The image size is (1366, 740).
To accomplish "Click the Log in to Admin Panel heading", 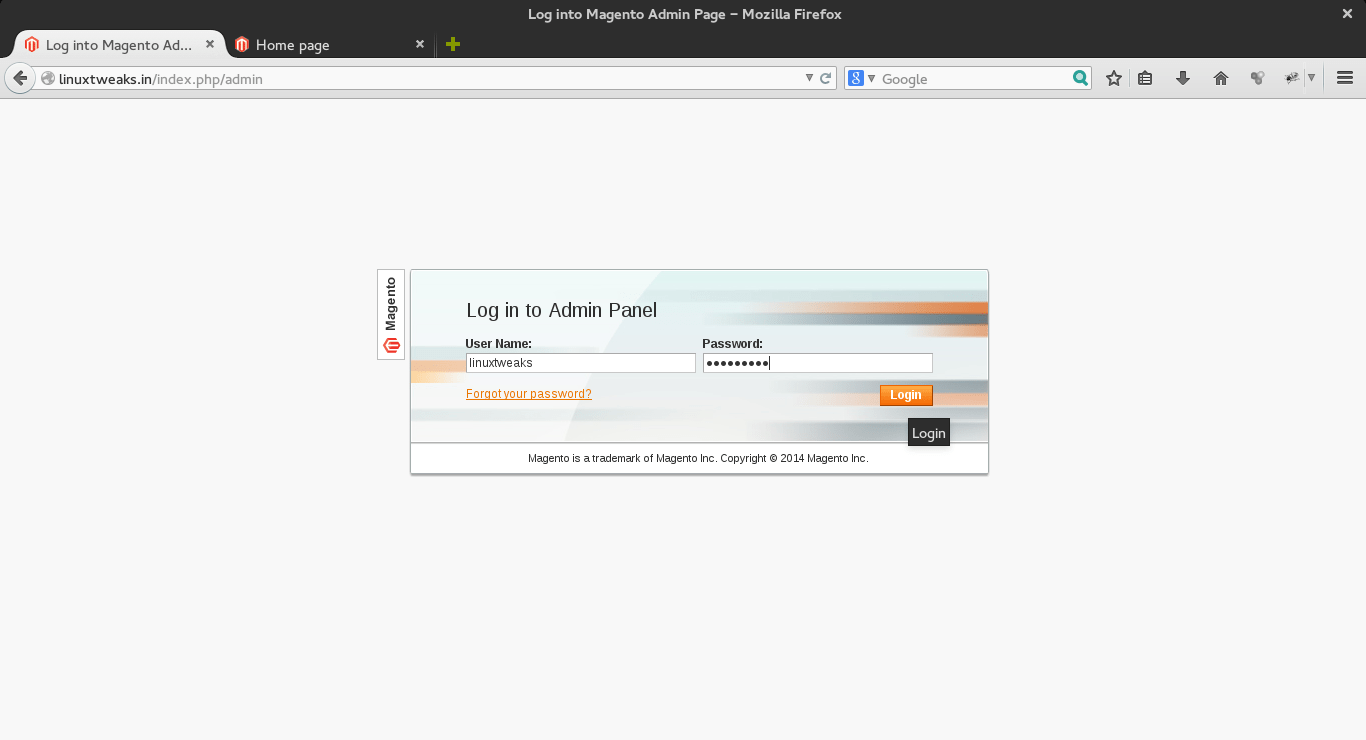I will coord(562,310).
